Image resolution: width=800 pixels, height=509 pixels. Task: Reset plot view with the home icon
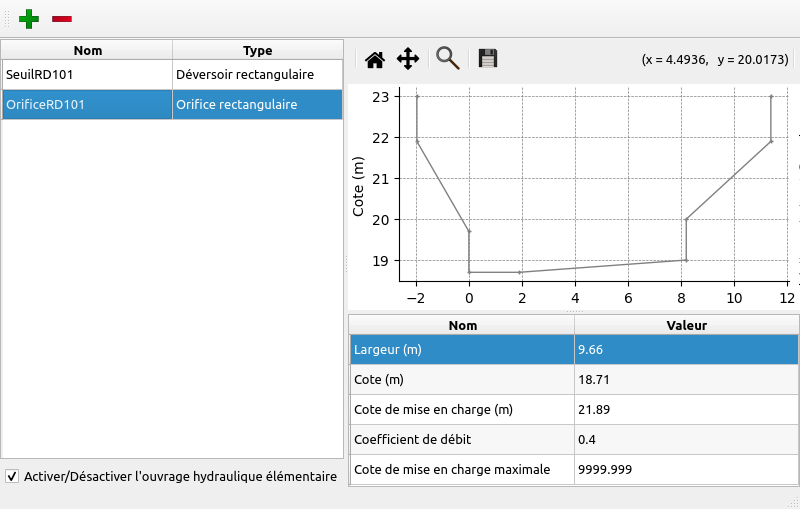point(375,59)
